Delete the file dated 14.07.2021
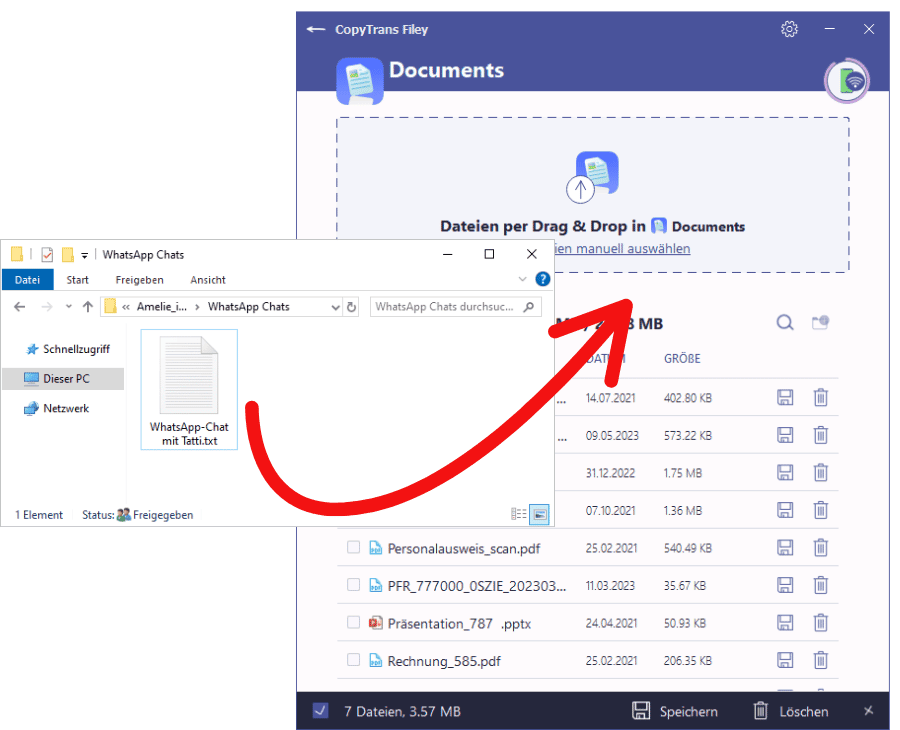 click(821, 397)
